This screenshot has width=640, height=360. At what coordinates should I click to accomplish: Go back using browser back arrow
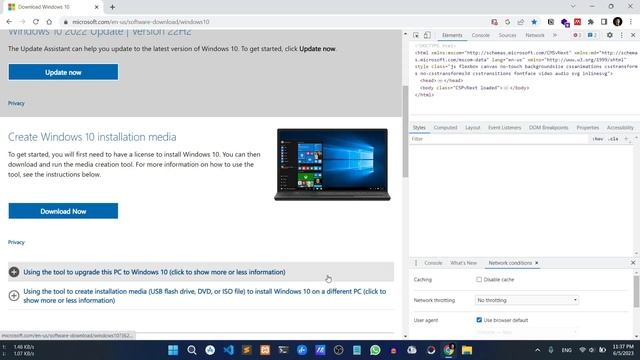coord(9,22)
